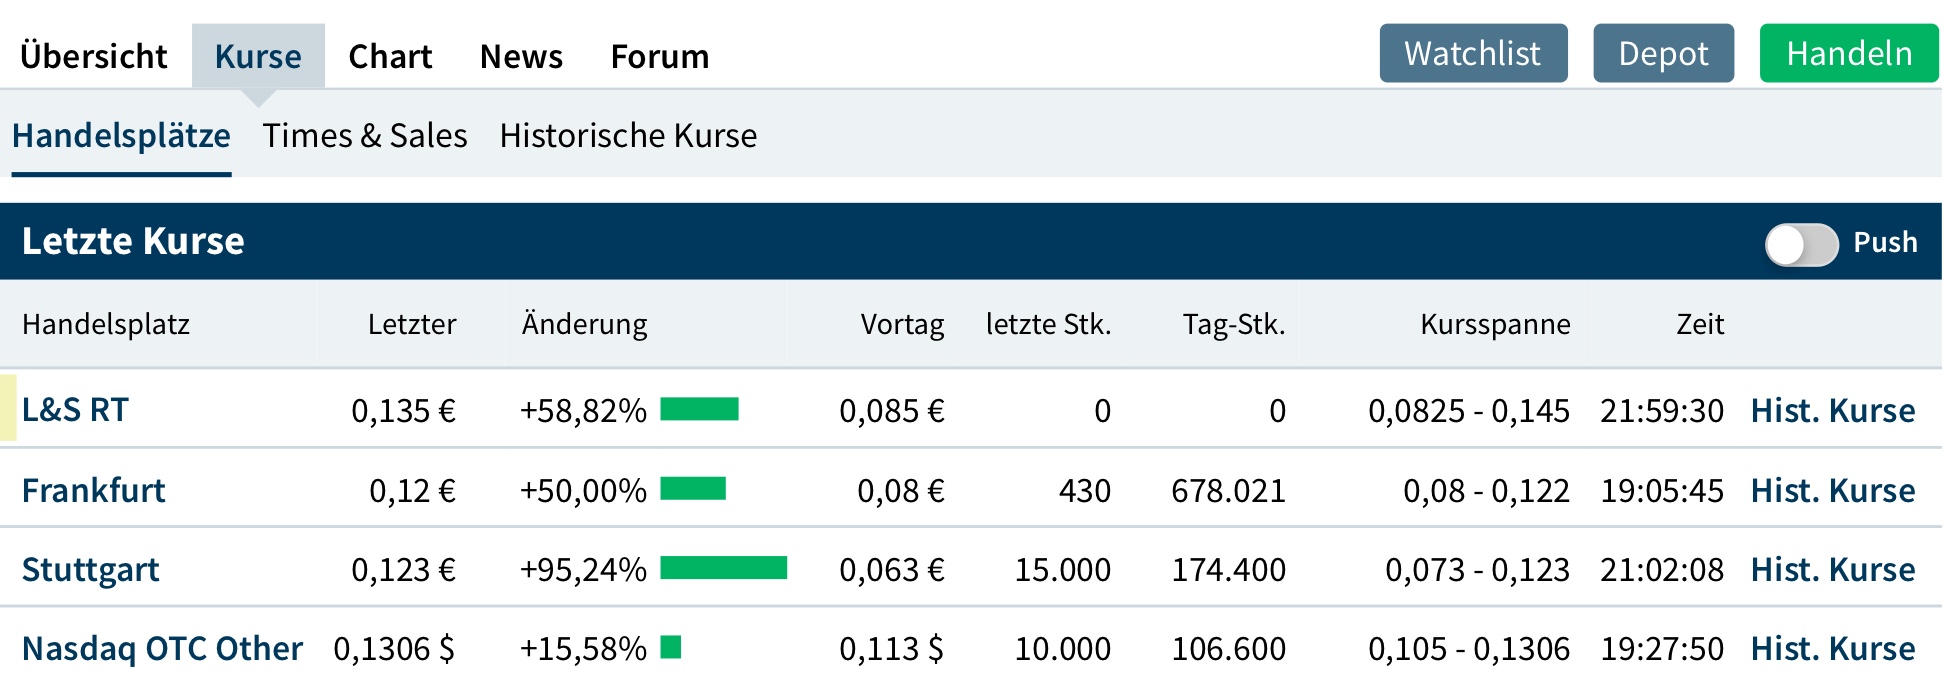Toggle the Push switch on
The height and width of the screenshot is (682, 1946).
(1801, 244)
